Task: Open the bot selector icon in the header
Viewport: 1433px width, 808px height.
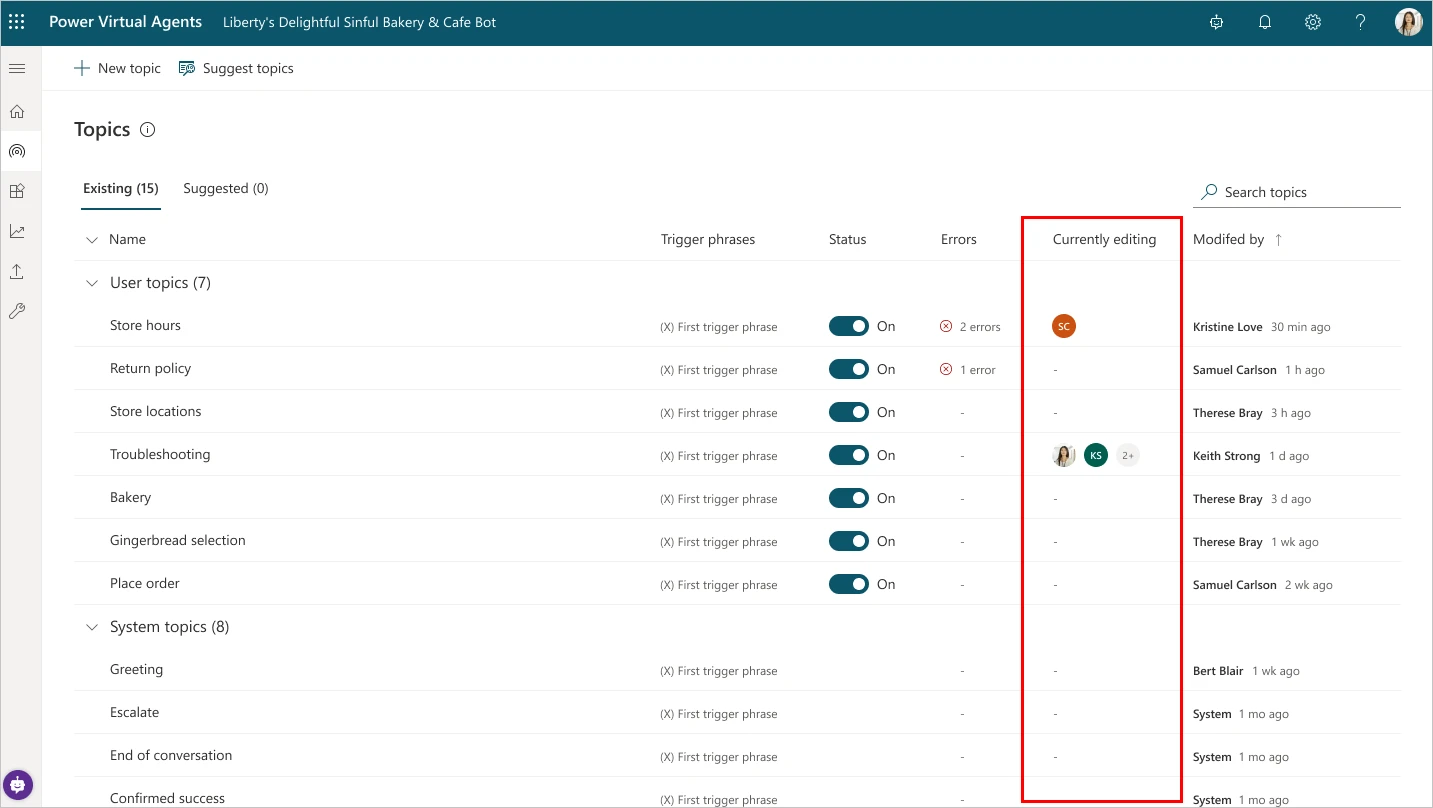Action: pyautogui.click(x=1216, y=21)
